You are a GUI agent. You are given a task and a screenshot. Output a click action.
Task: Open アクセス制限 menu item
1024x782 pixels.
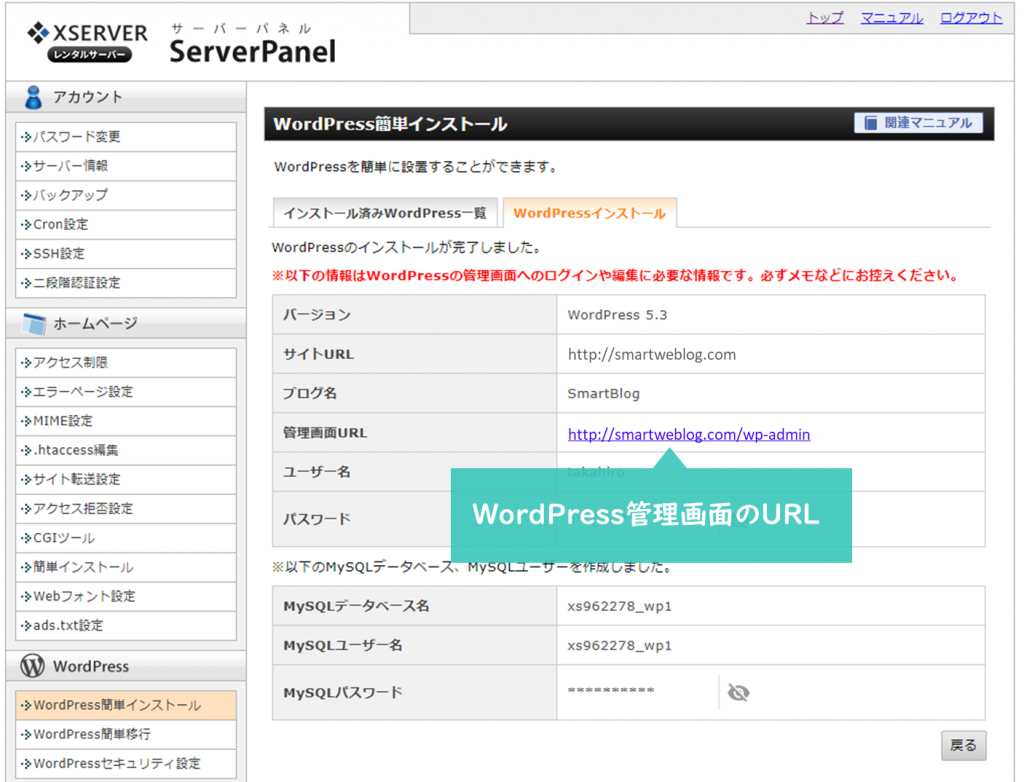[126, 363]
